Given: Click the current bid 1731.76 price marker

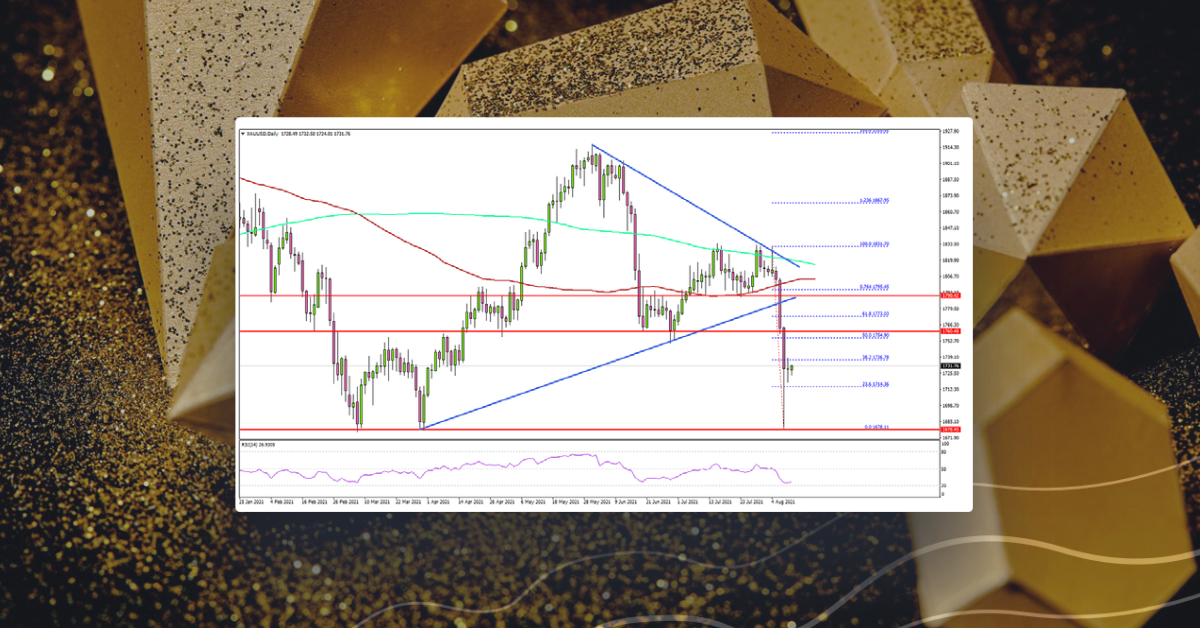Looking at the screenshot, I should click(949, 364).
